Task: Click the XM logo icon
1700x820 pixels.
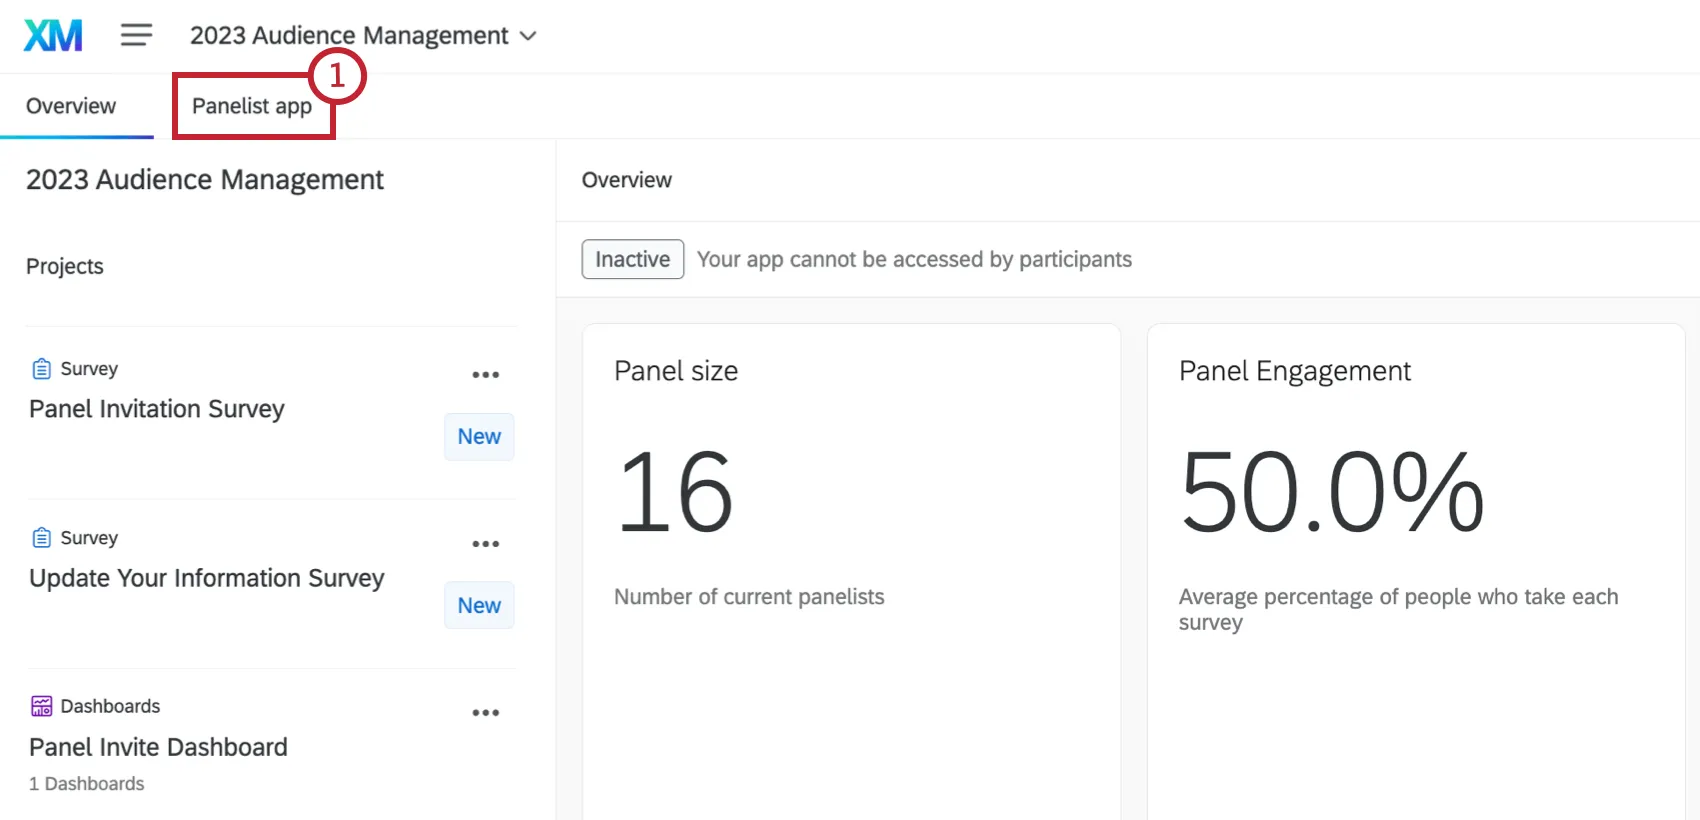Action: pyautogui.click(x=53, y=36)
